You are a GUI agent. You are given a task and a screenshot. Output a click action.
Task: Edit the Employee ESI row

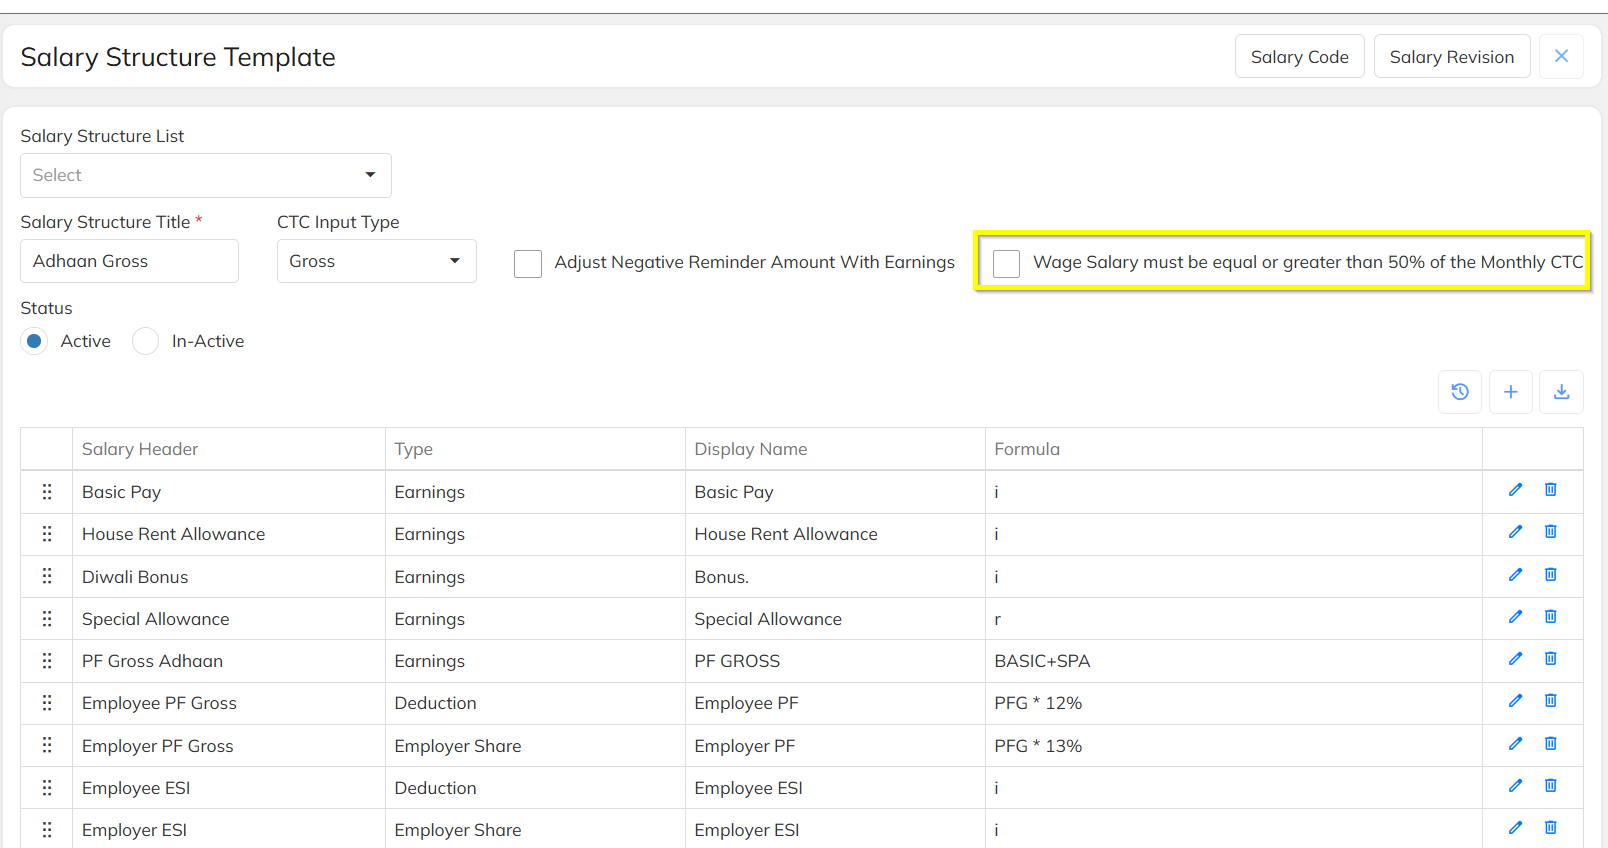[x=1515, y=786]
